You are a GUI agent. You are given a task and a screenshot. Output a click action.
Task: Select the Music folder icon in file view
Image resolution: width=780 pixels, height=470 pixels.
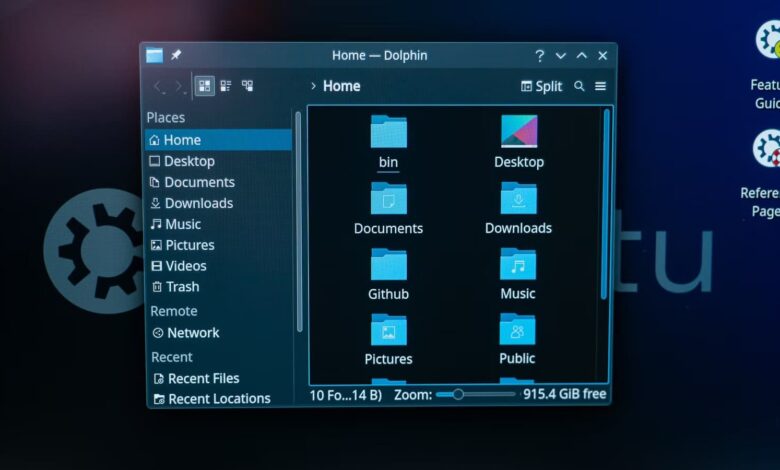[x=518, y=264]
